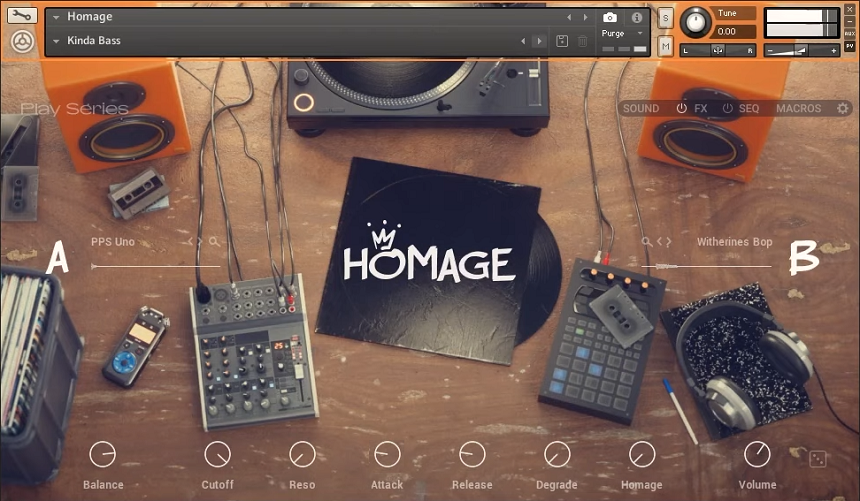This screenshot has width=860, height=501.
Task: Load previous snapshot before Kinda Bass
Action: (523, 41)
